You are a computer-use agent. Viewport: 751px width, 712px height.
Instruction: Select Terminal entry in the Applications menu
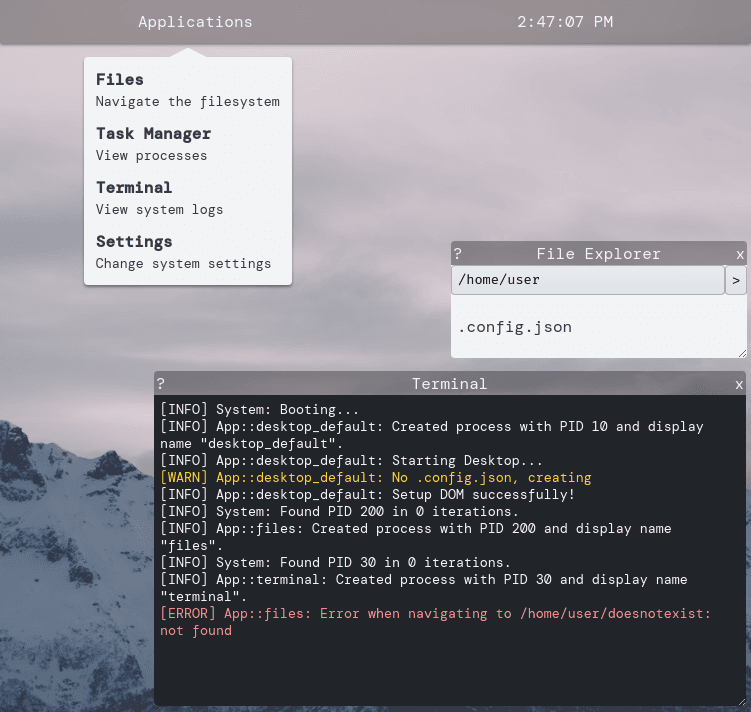(x=134, y=188)
